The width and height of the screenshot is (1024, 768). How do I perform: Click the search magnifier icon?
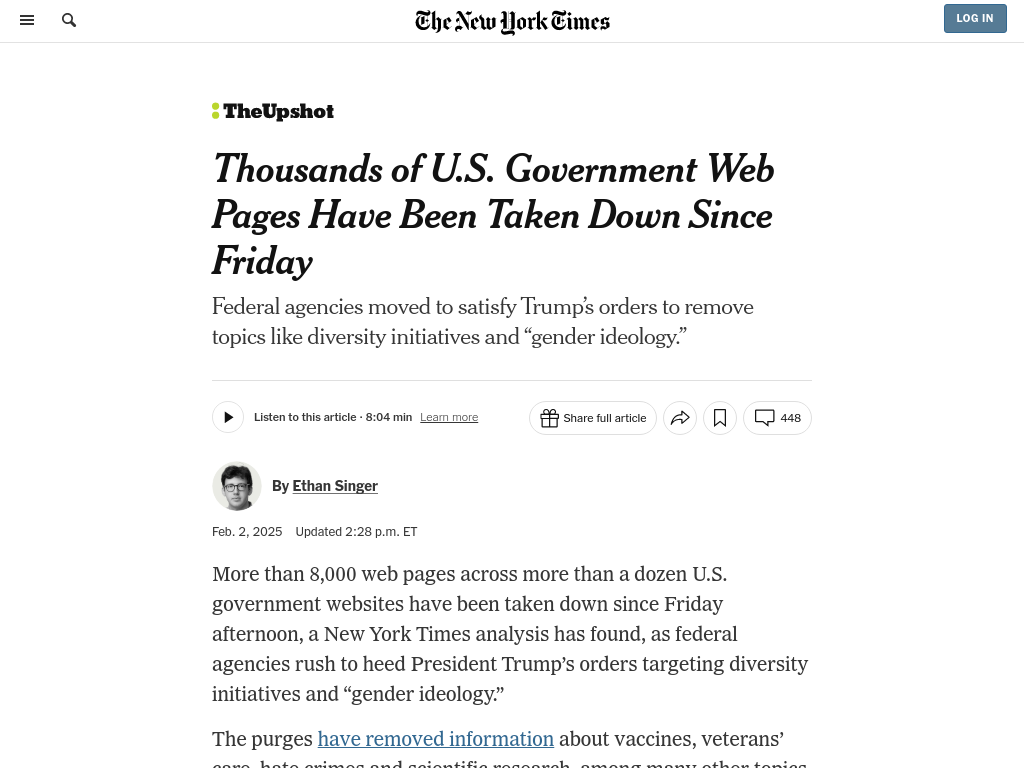tap(69, 20)
